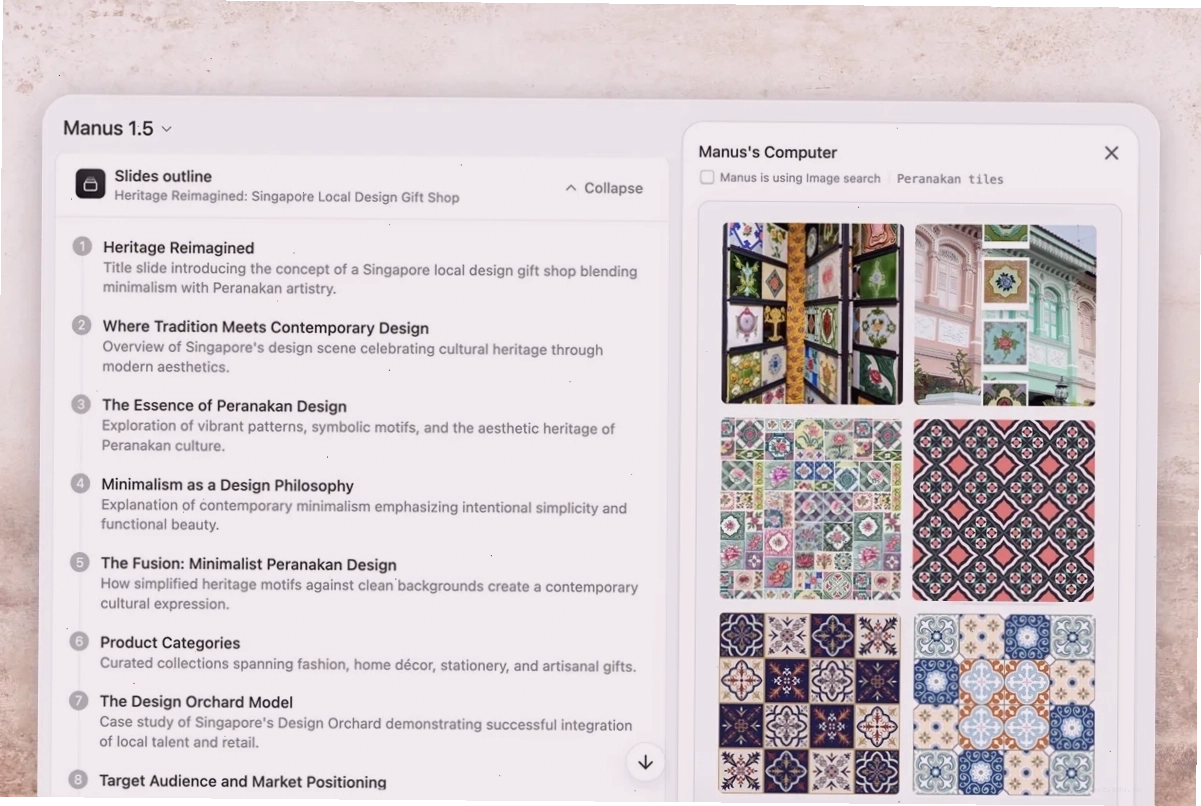Screen dimensions: 1201x806
Task: Select step 7 number circle icon
Action: (x=79, y=701)
